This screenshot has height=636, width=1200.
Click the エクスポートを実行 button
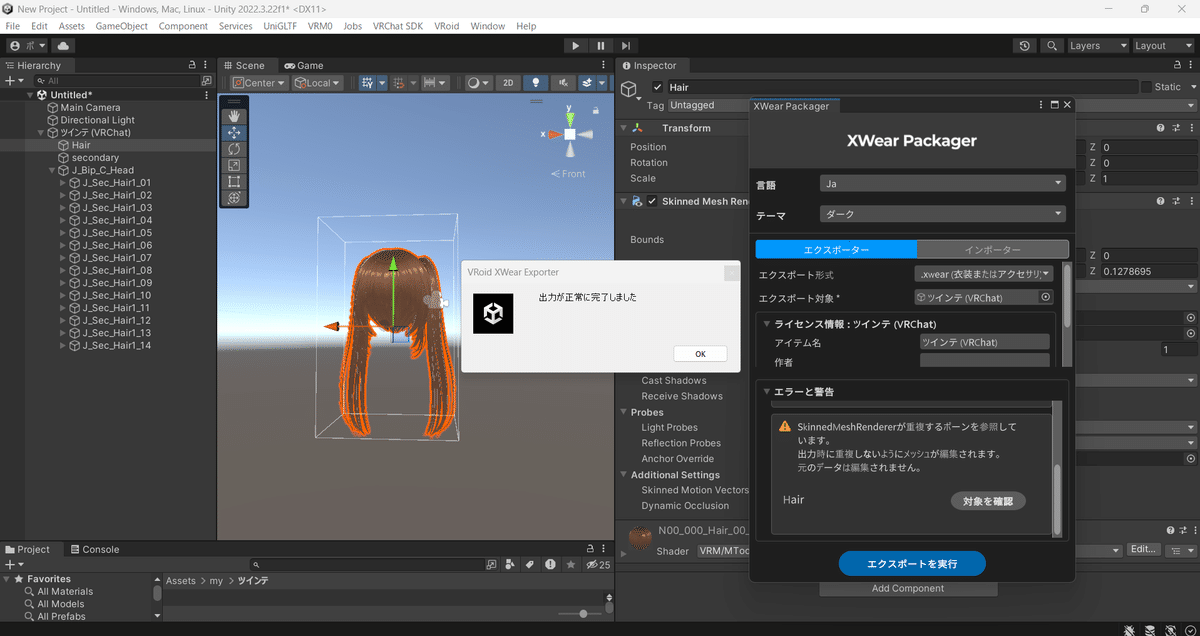912,564
